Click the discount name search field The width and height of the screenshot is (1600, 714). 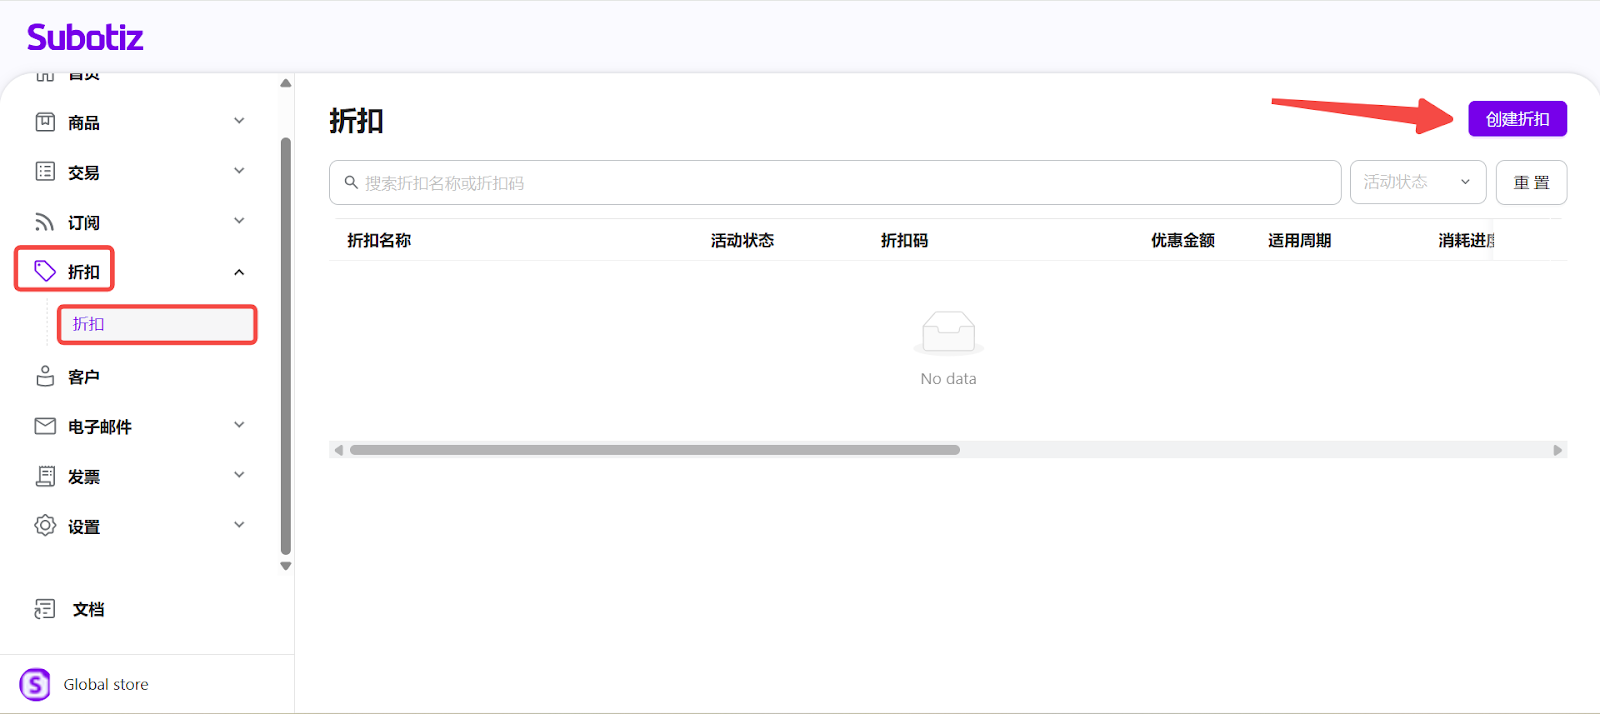[x=834, y=183]
